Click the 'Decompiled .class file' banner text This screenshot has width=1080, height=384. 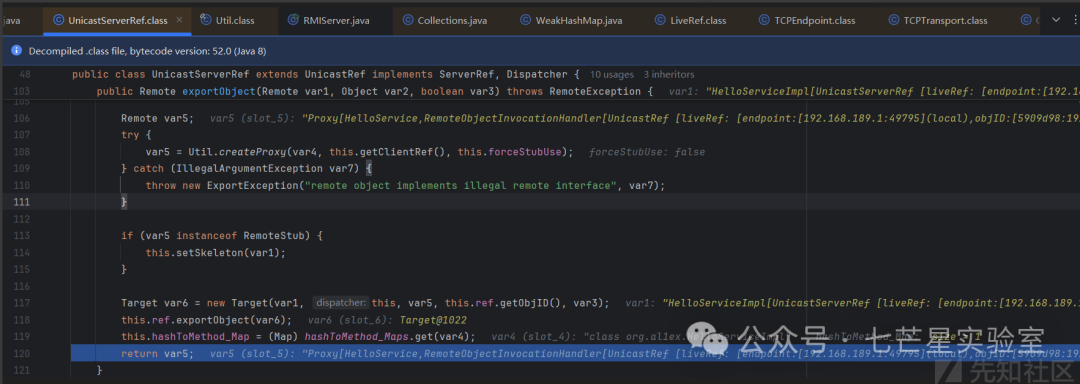point(148,52)
